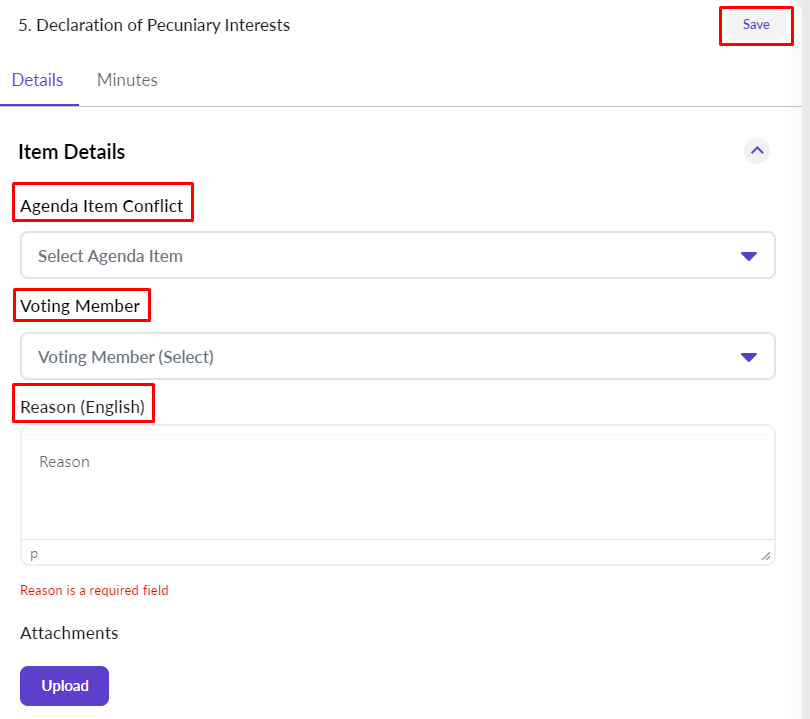810x719 pixels.
Task: Click the 'Reason is a required field' error
Action: pyautogui.click(x=94, y=590)
